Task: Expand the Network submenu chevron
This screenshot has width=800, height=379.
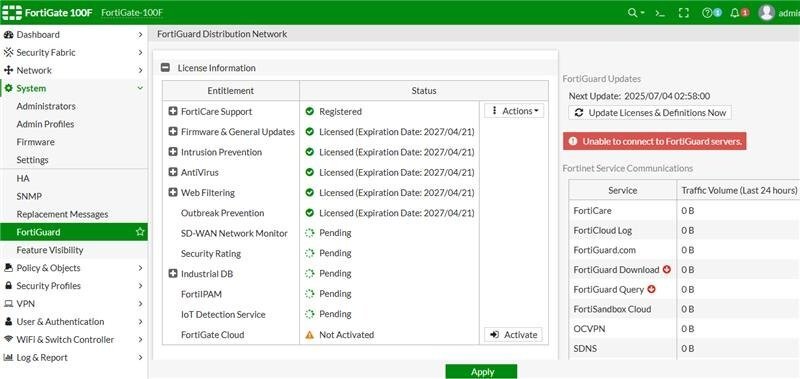Action: point(140,70)
